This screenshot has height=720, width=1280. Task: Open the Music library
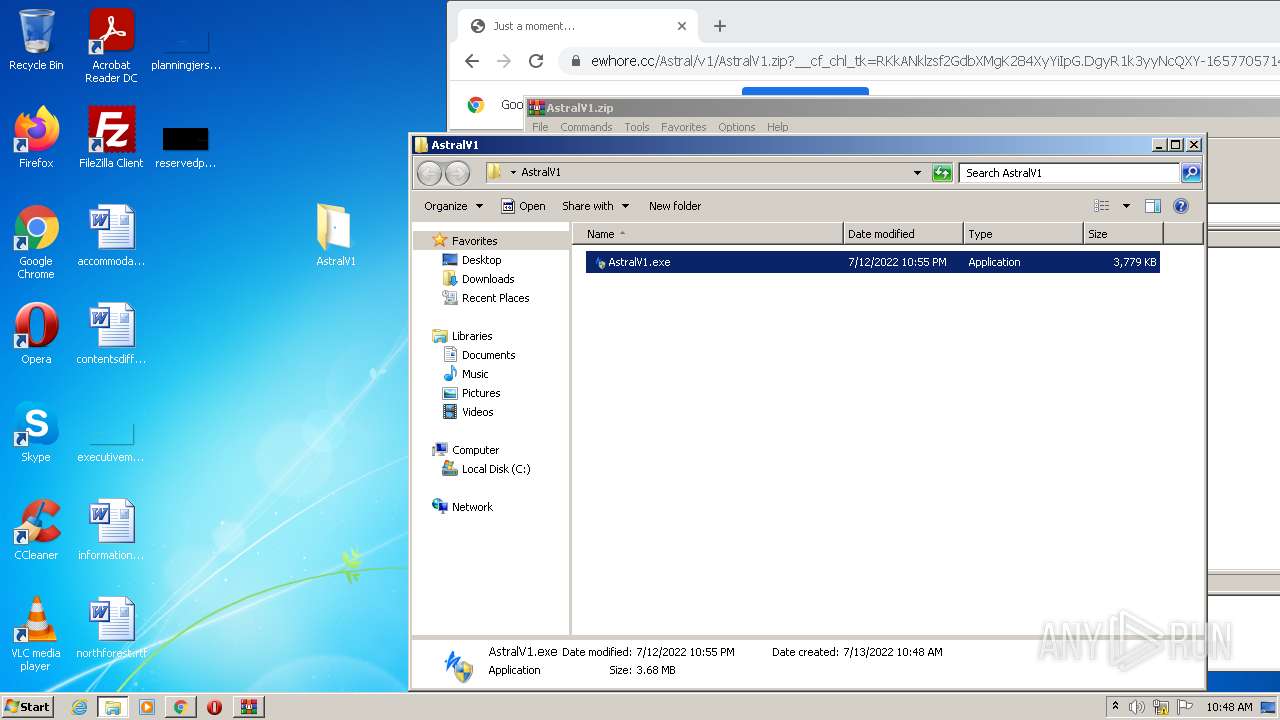475,374
